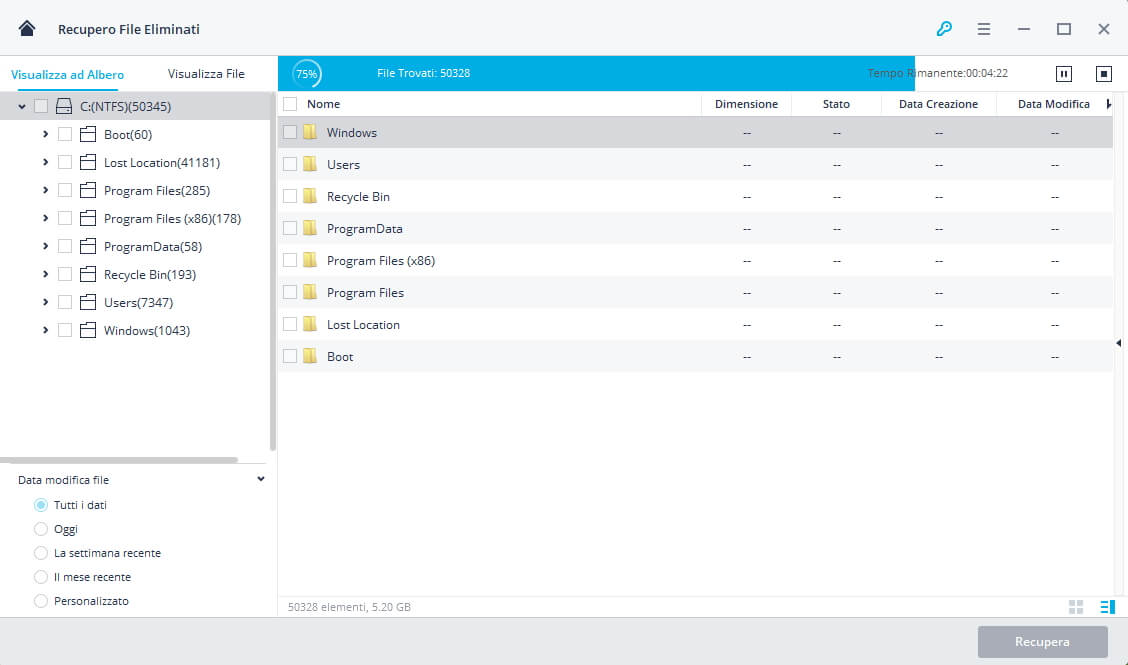Click the File Trovati: 50328 label
Screen dimensions: 1128x665
click(x=424, y=73)
